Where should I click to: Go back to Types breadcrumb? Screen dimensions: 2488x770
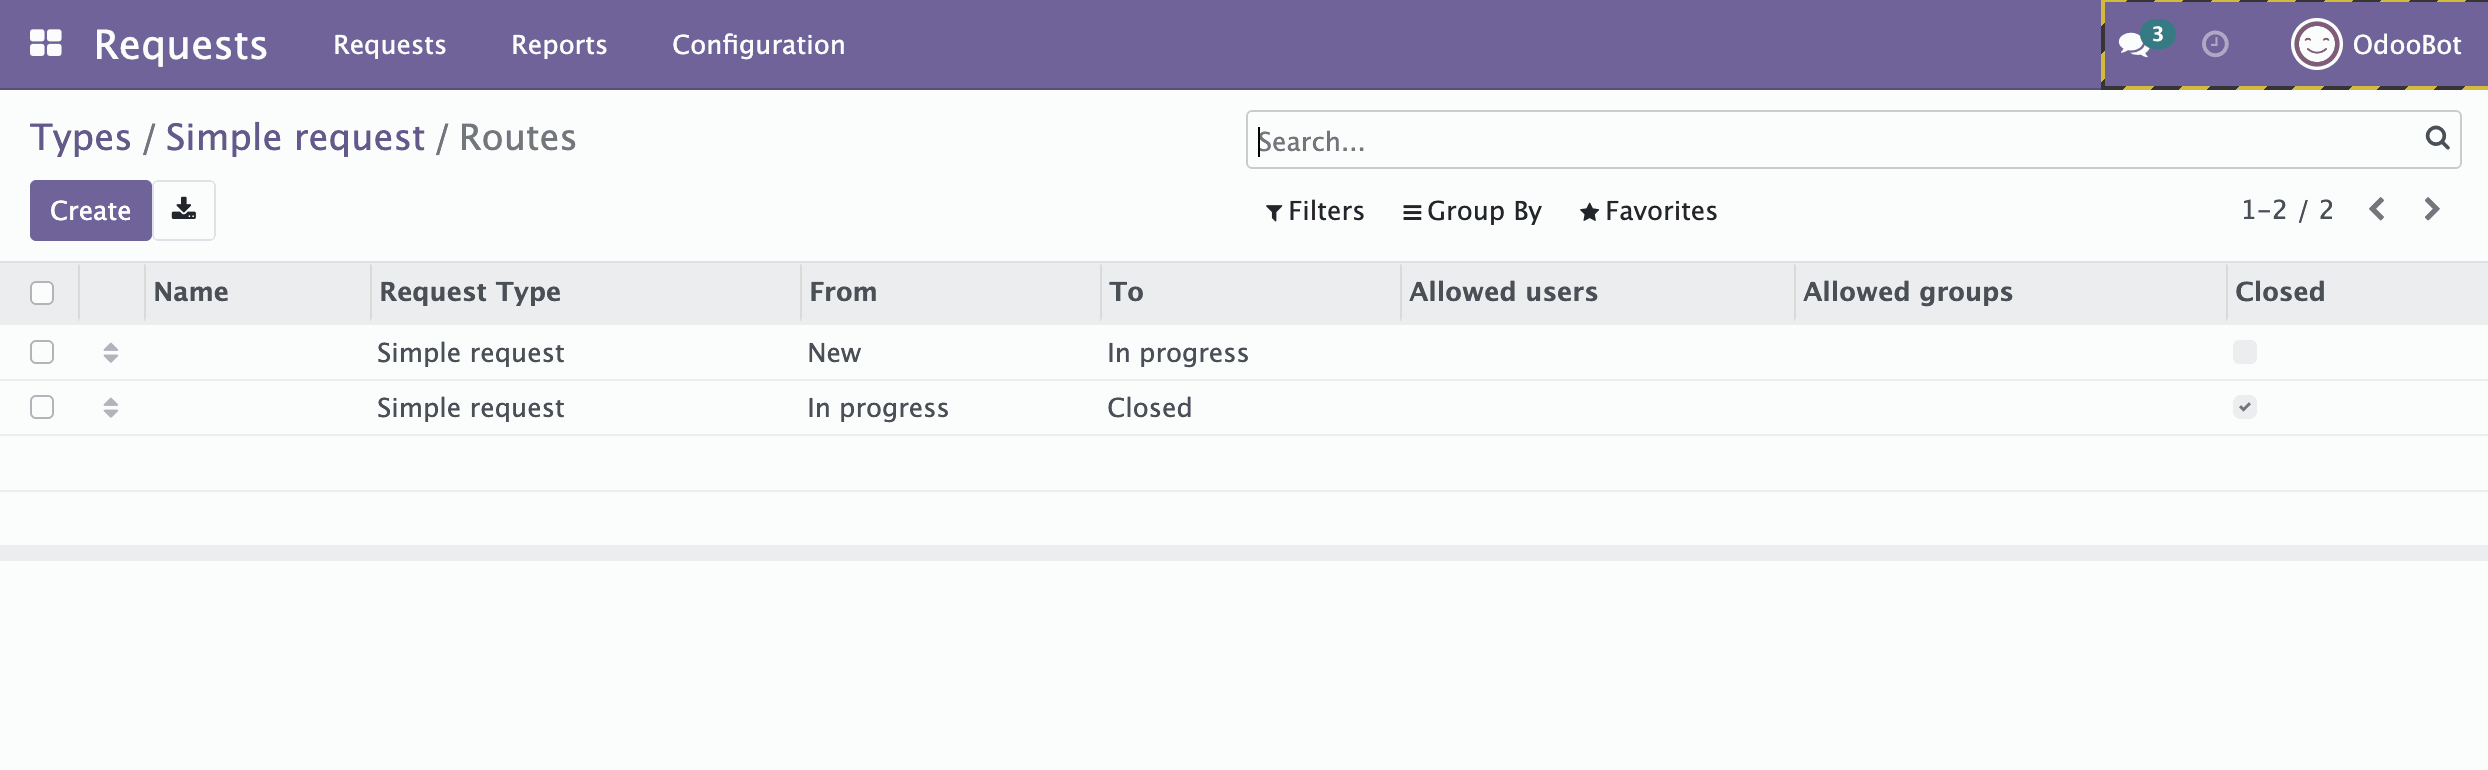coord(81,138)
